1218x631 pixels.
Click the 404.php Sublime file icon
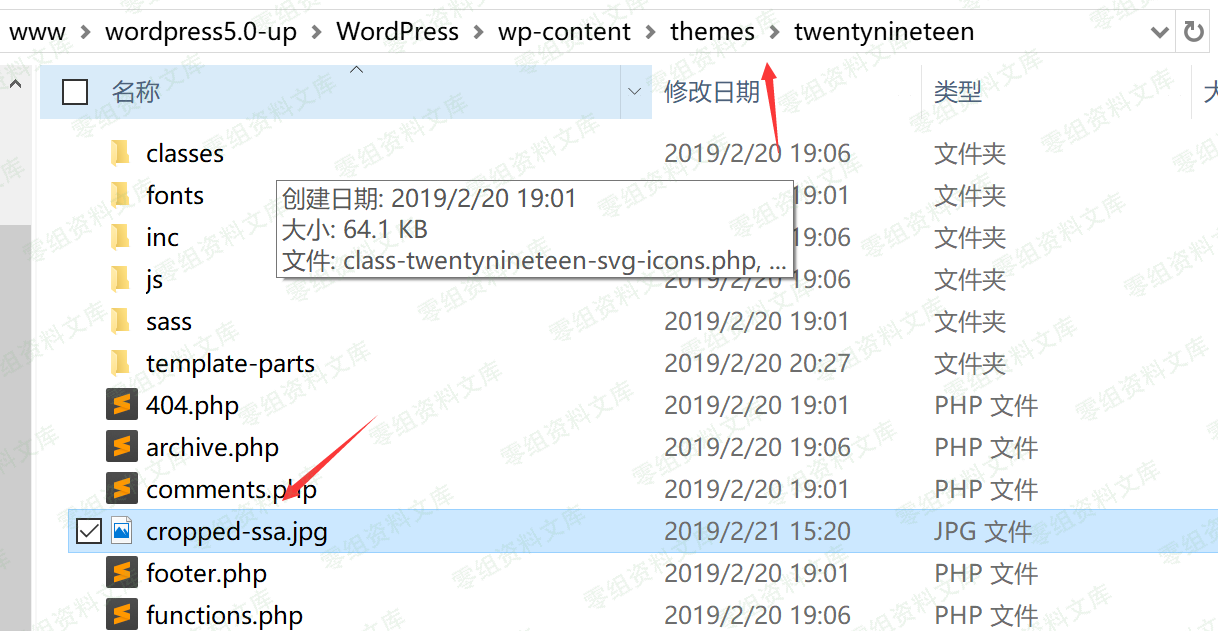pos(121,405)
